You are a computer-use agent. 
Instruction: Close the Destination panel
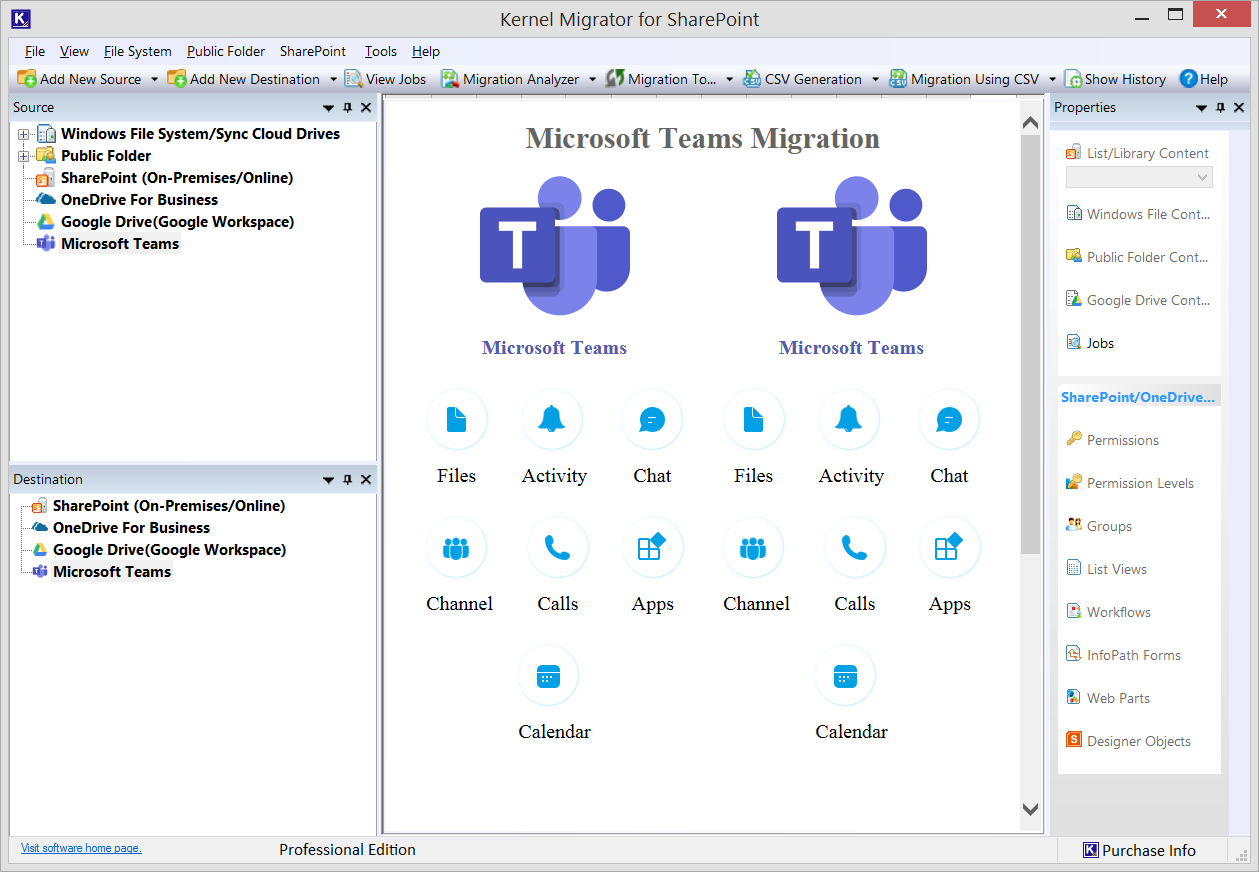pyautogui.click(x=366, y=480)
